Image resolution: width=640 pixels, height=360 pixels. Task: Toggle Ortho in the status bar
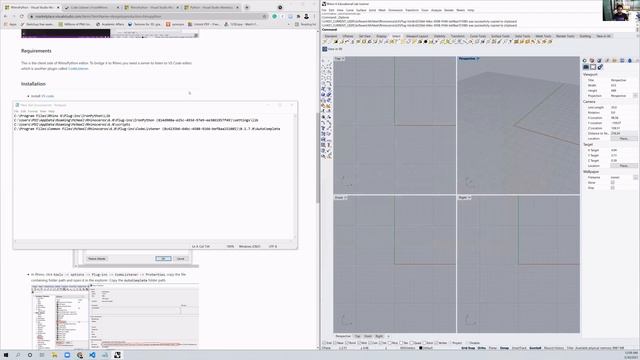[x=482, y=348]
